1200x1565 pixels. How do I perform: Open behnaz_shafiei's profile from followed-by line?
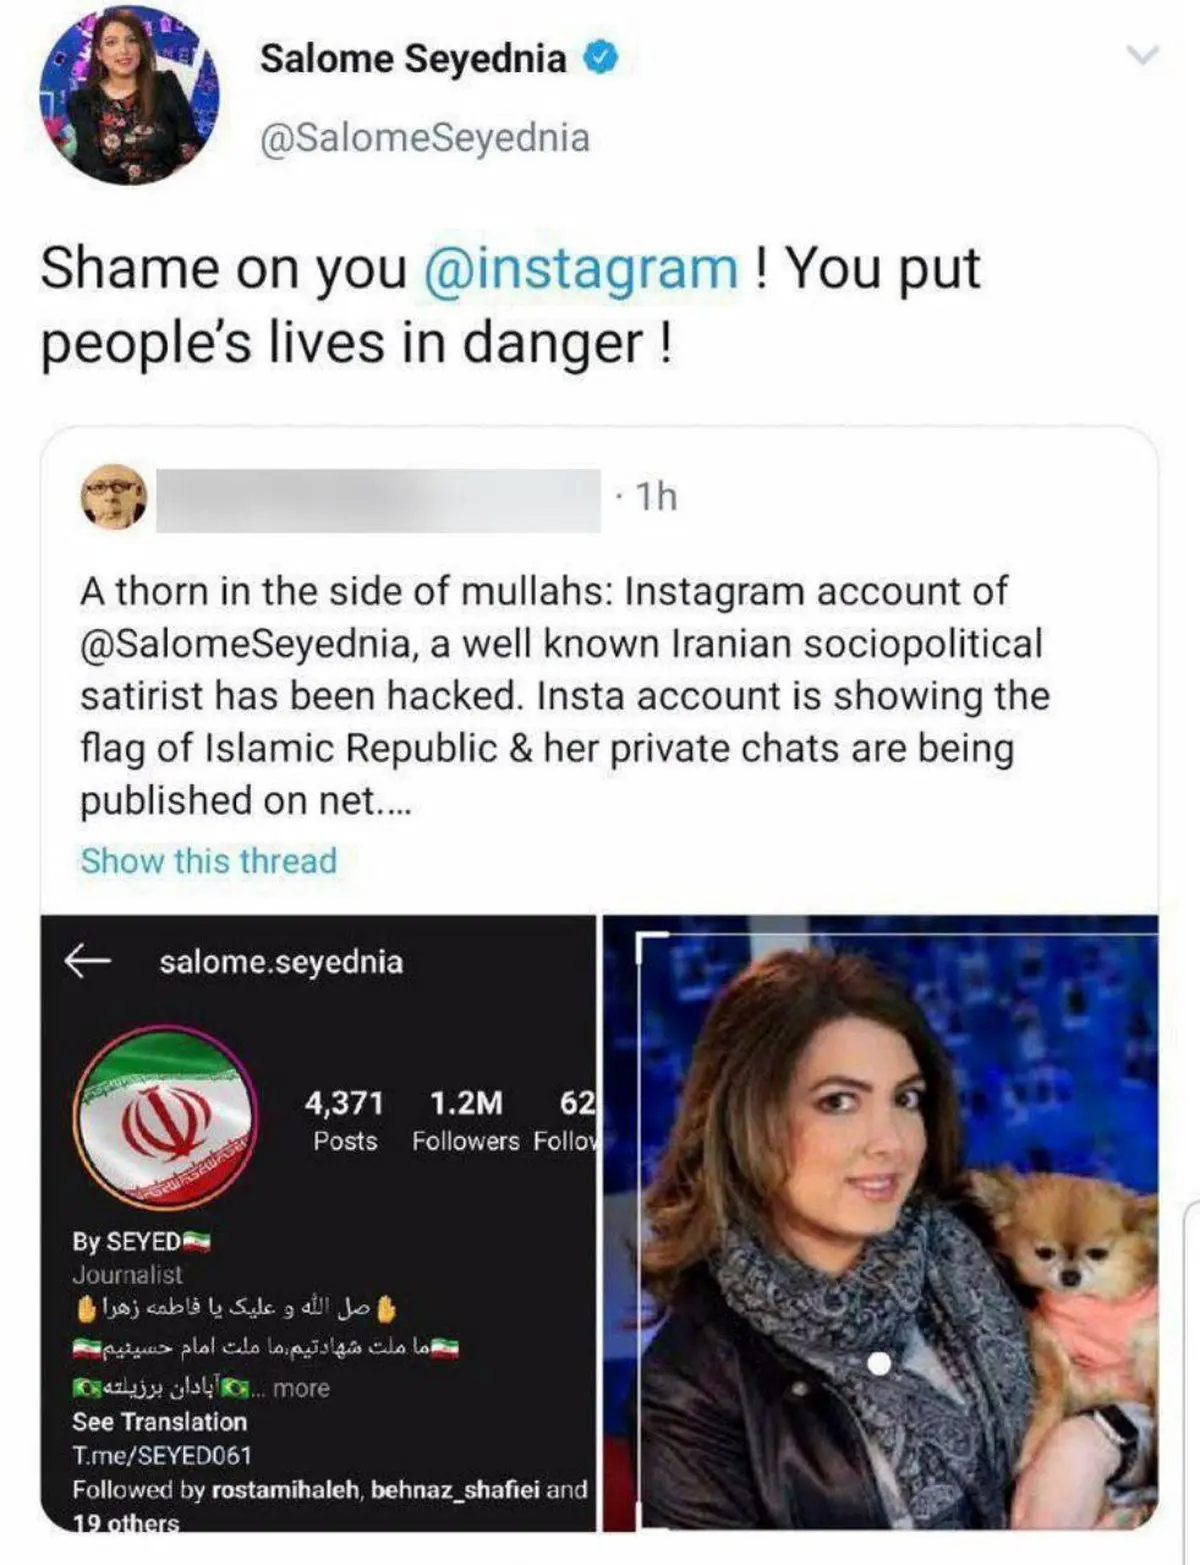pos(455,1490)
